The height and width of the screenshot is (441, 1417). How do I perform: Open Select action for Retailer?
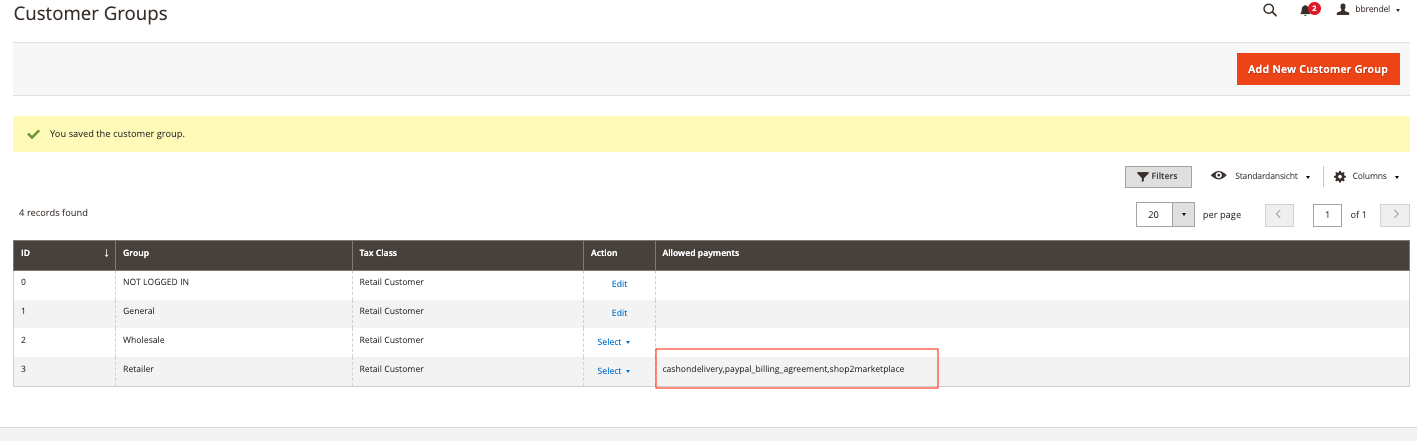614,371
